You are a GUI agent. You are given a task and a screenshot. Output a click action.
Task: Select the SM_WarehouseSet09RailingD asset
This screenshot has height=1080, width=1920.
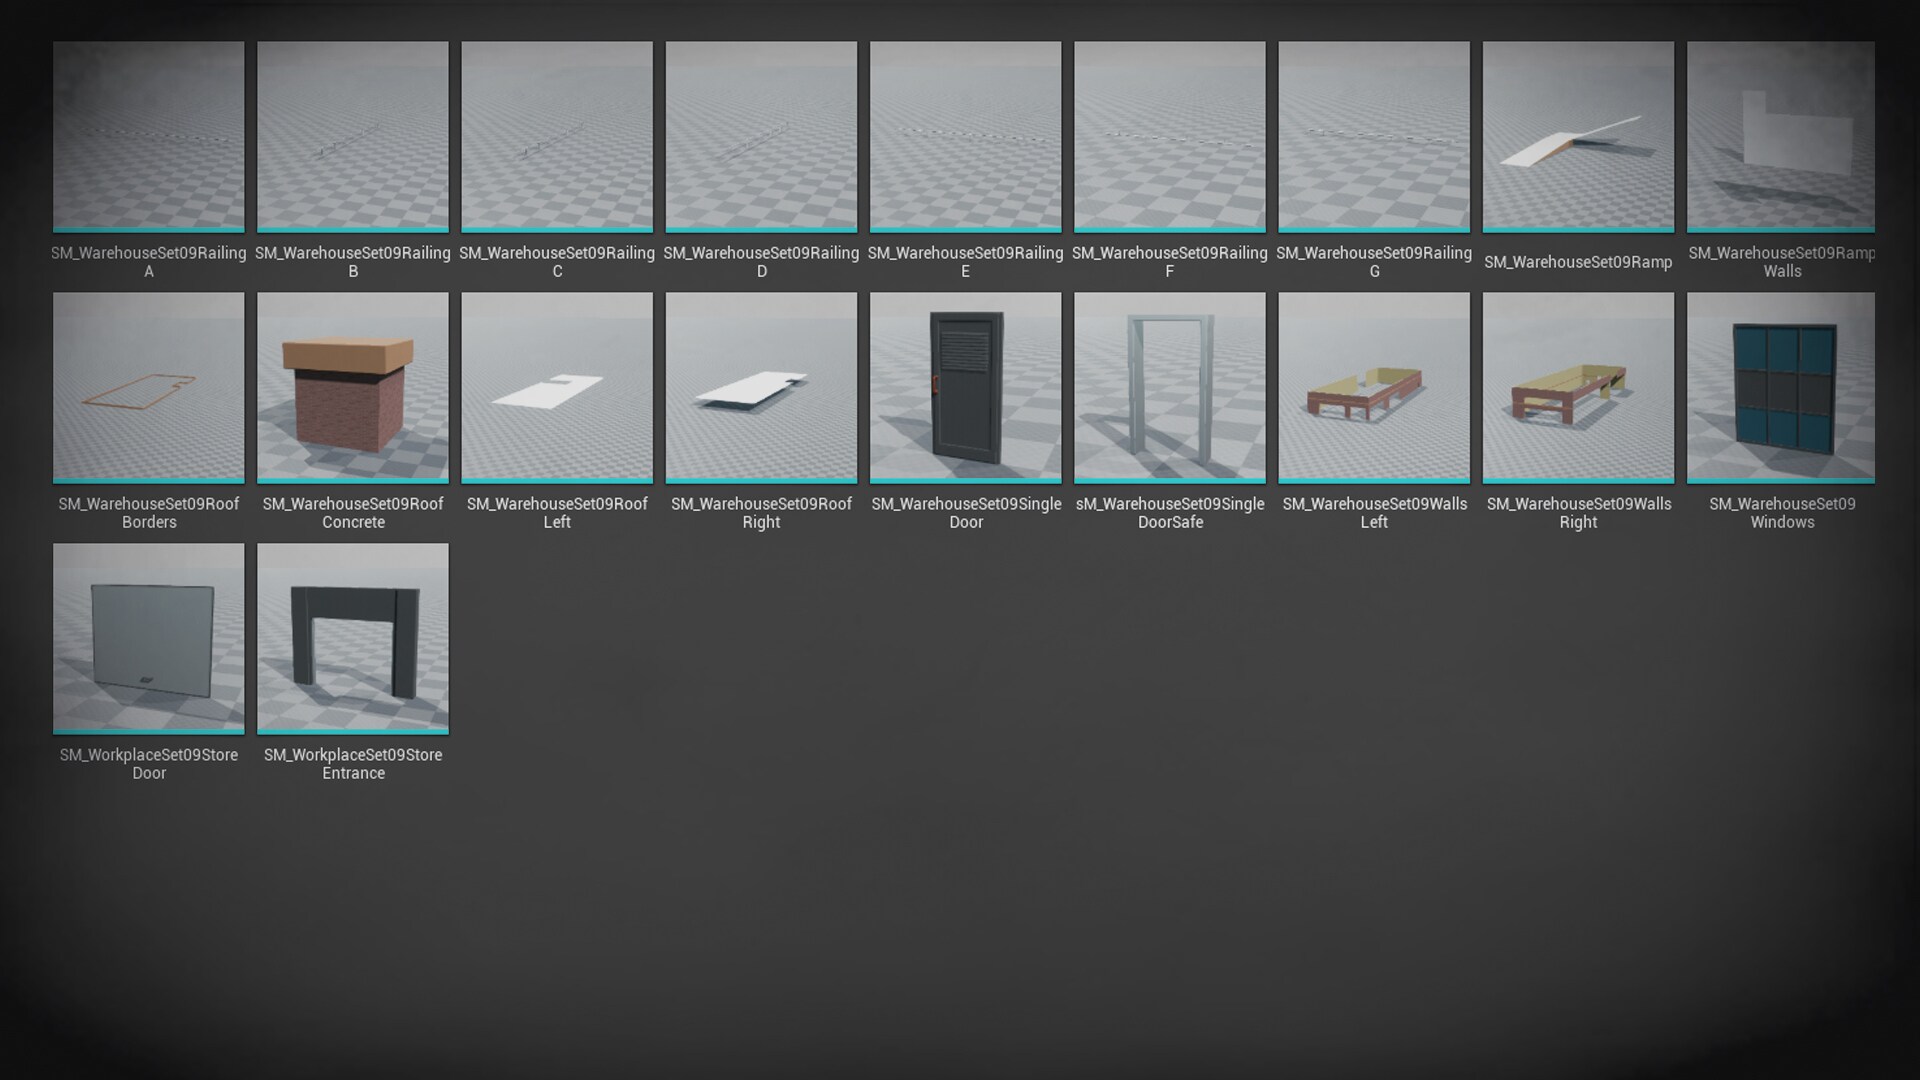pos(760,137)
